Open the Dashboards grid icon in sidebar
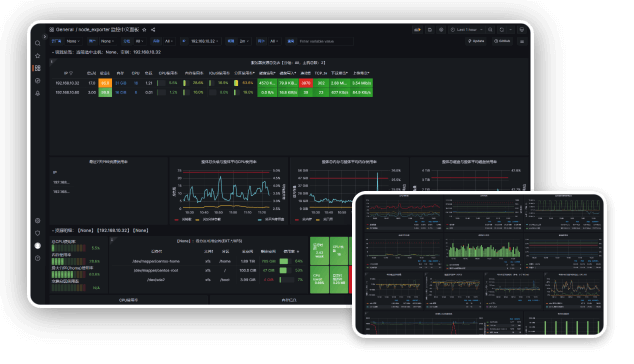Image resolution: width=634 pixels, height=364 pixels. (x=38, y=68)
